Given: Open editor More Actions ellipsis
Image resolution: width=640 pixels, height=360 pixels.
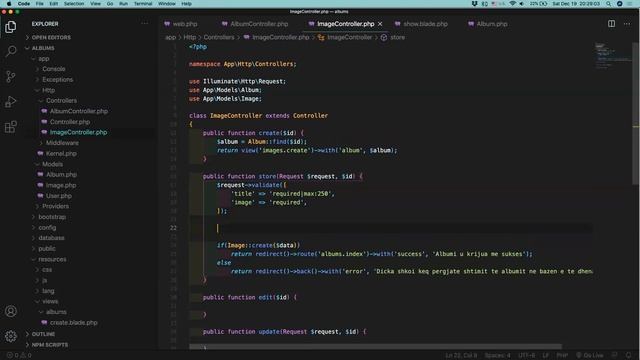Looking at the screenshot, I should point(627,24).
